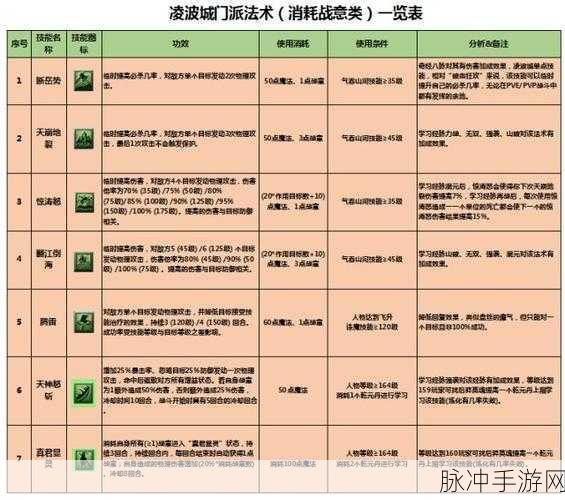The height and width of the screenshot is (500, 565).
Task: Select serial number 1 cell
Action: [x=19, y=81]
